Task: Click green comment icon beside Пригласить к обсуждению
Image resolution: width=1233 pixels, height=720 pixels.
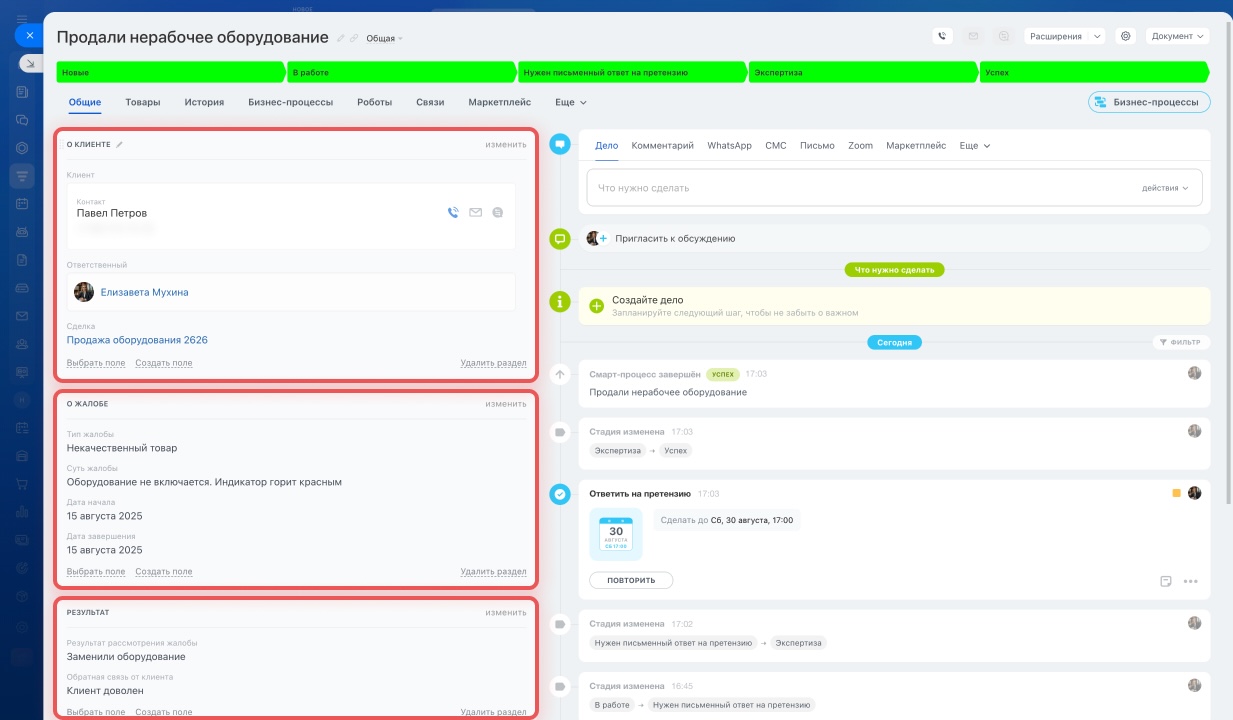Action: tap(560, 238)
